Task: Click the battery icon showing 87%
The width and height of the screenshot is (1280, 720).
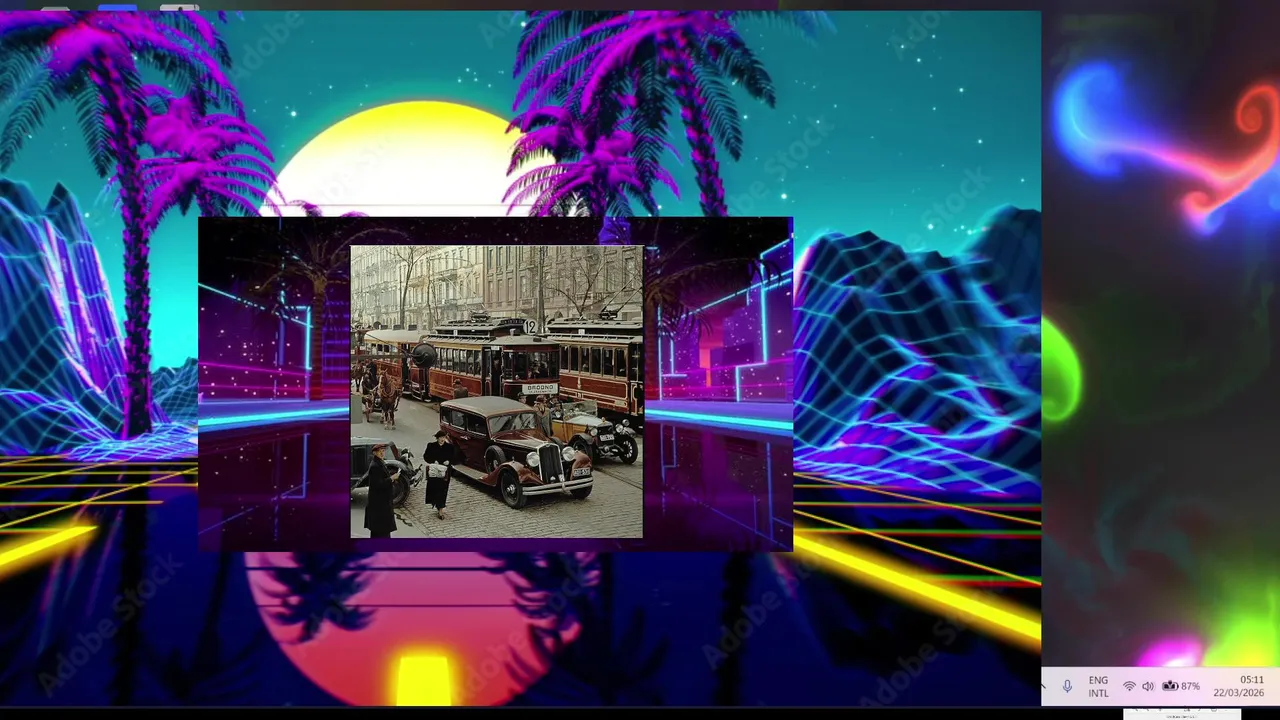Action: 1180,687
